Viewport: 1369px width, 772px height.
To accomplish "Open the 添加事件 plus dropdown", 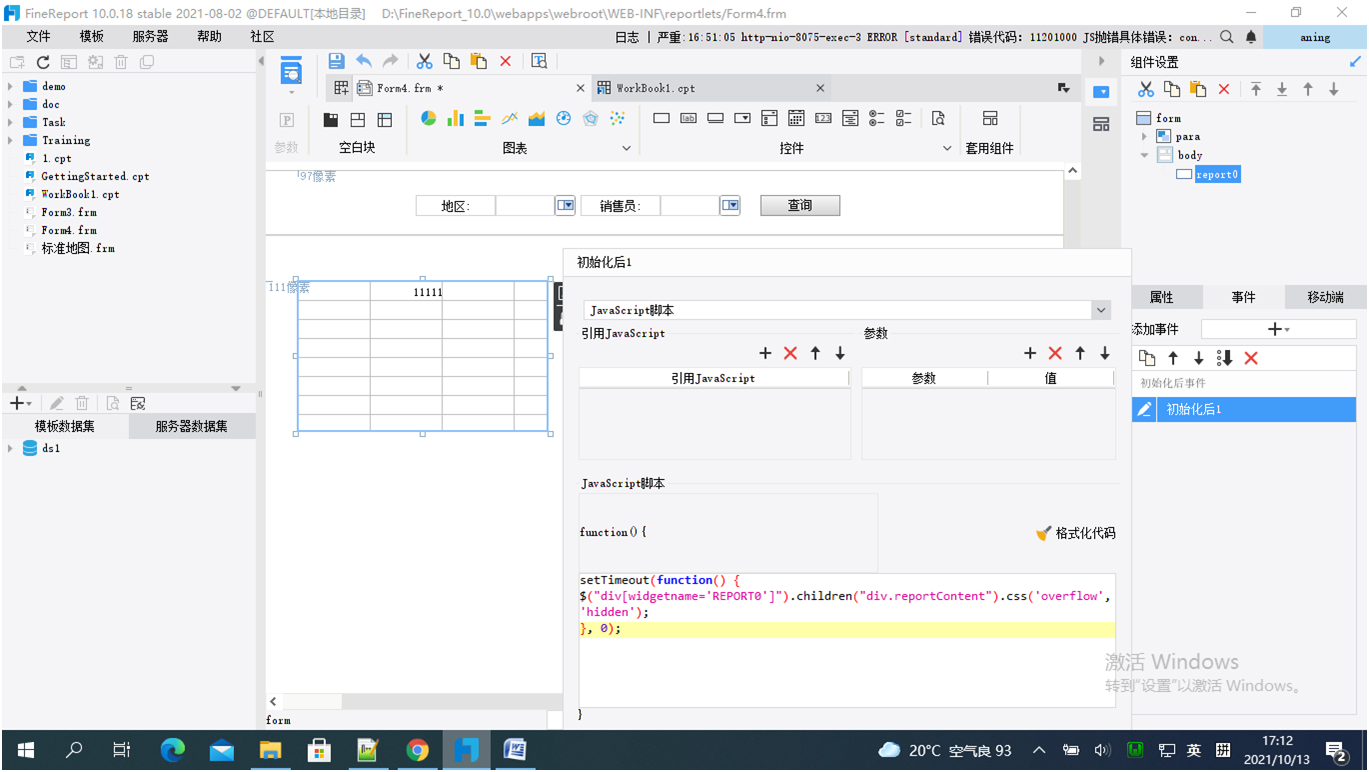I will click(1278, 329).
